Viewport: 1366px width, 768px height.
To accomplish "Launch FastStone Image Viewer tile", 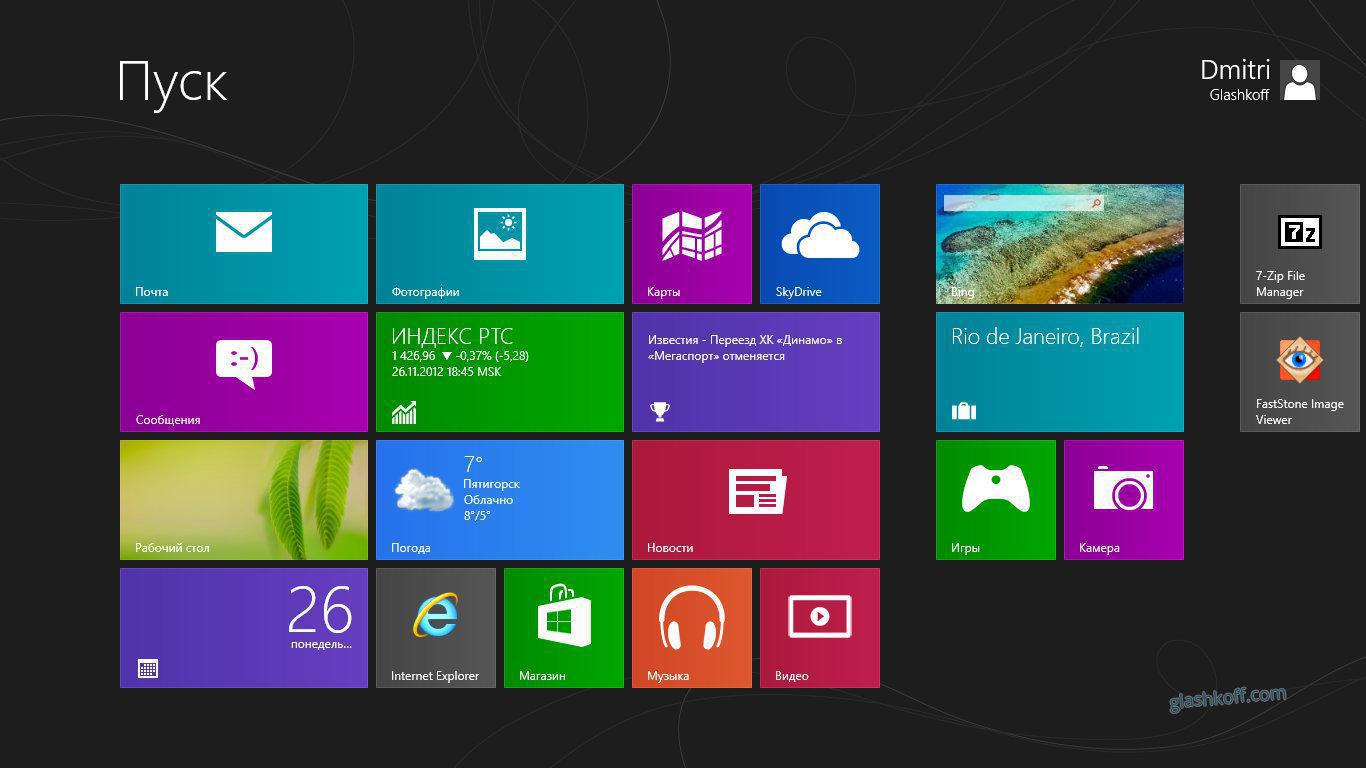I will point(1300,372).
